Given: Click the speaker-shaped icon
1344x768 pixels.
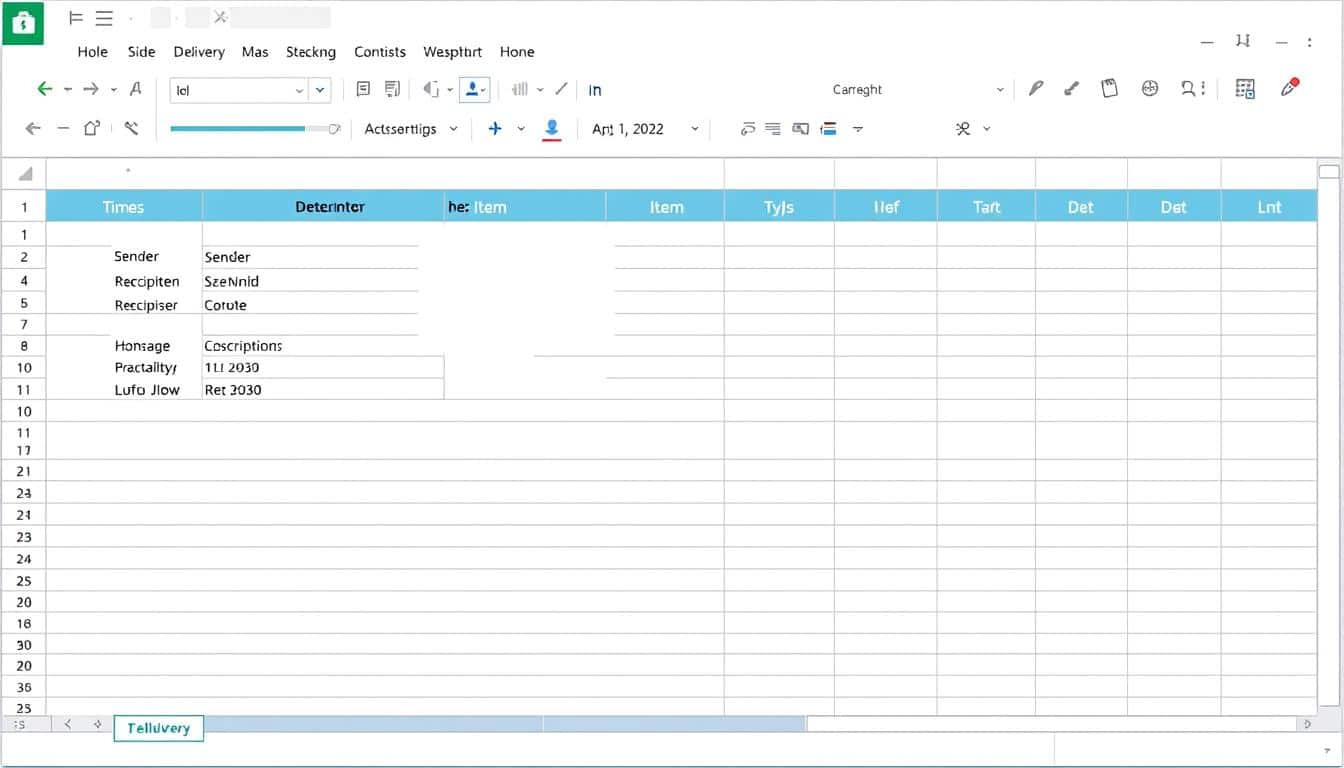Looking at the screenshot, I should (431, 89).
